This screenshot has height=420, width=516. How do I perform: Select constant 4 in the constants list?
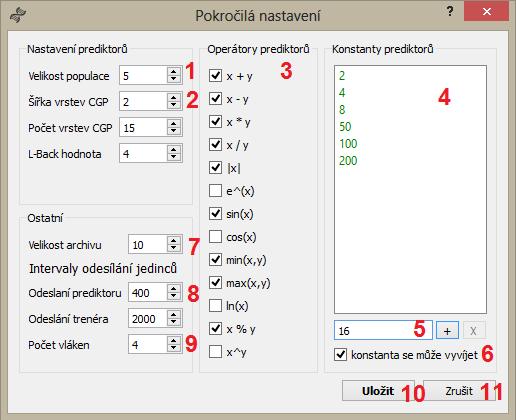(410, 93)
